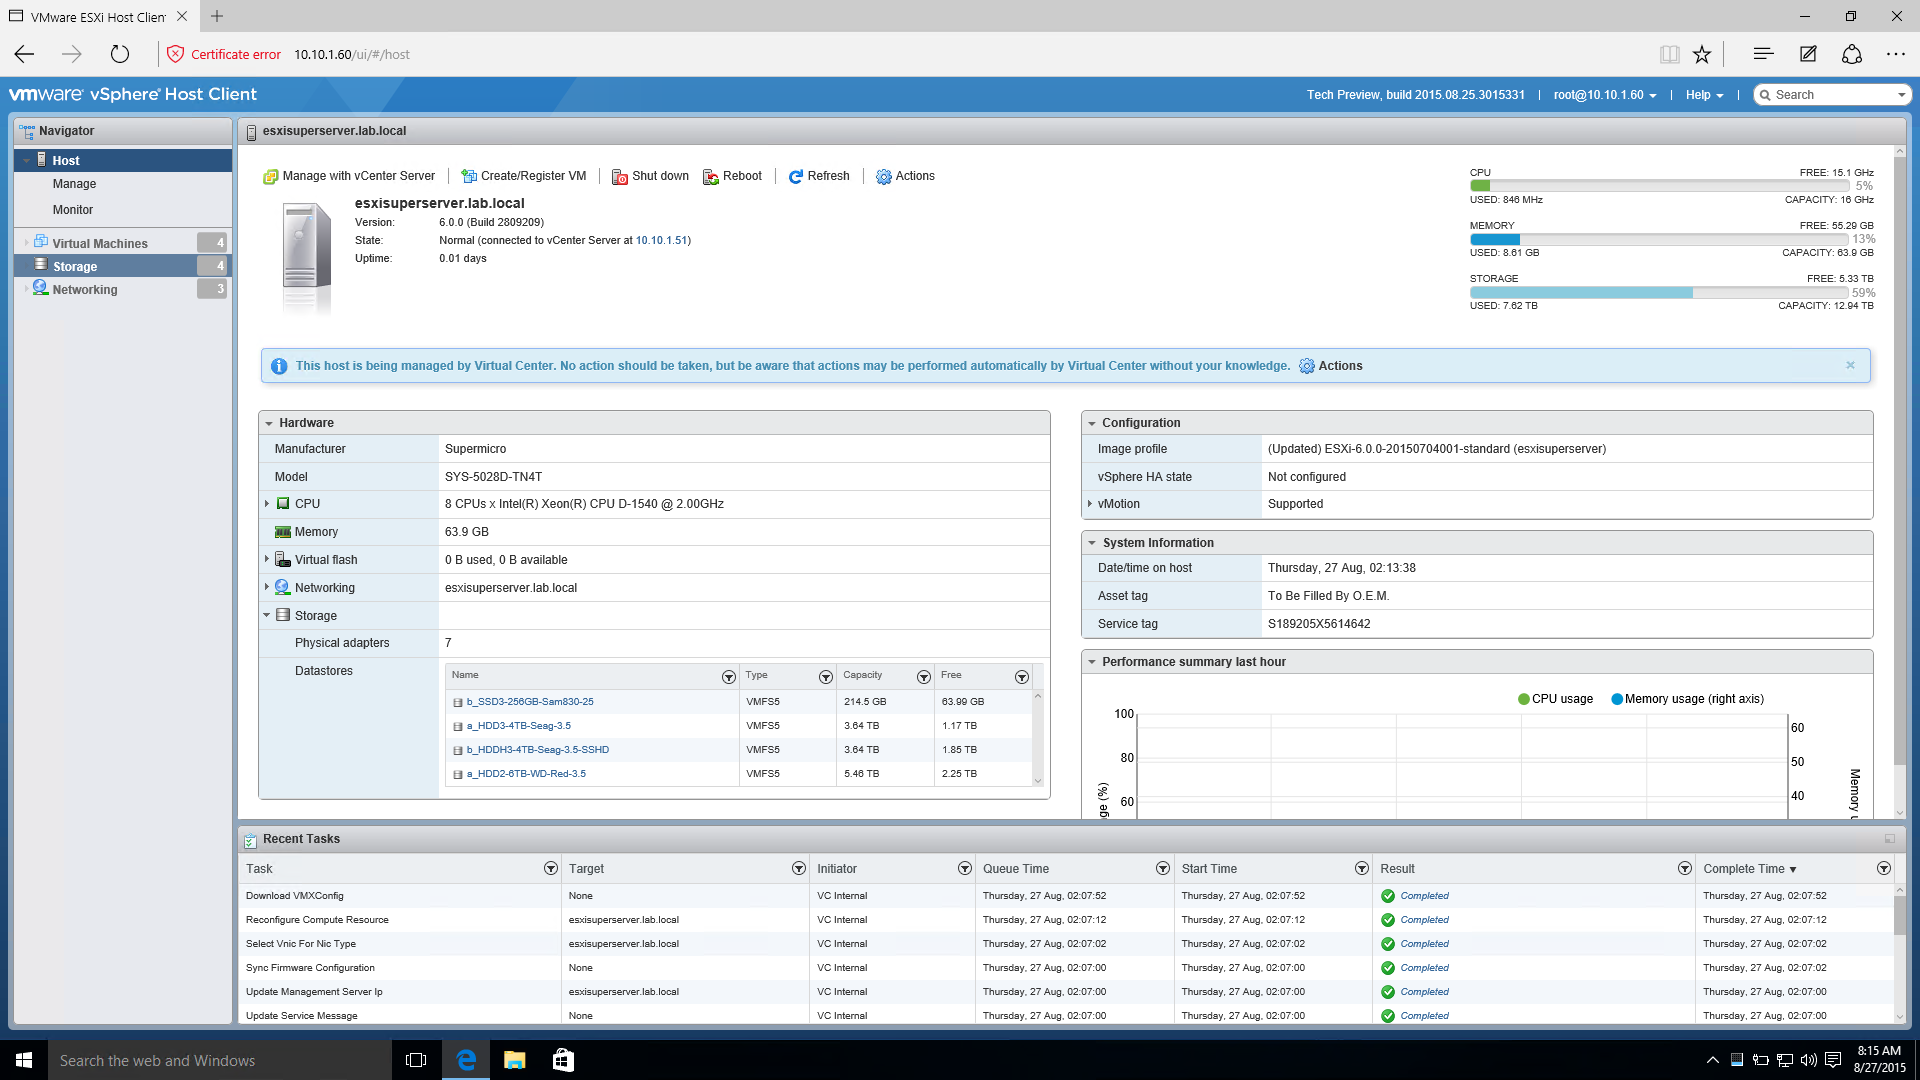This screenshot has height=1080, width=1920.
Task: Open datastore Name column filter dropdown
Action: click(728, 677)
